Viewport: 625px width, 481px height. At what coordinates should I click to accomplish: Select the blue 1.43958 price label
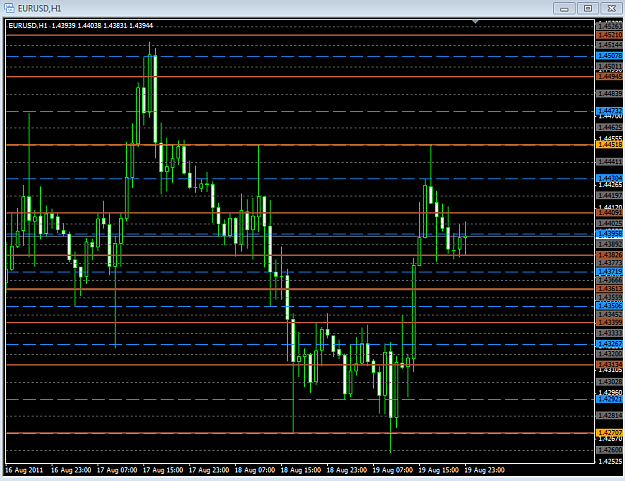[610, 234]
